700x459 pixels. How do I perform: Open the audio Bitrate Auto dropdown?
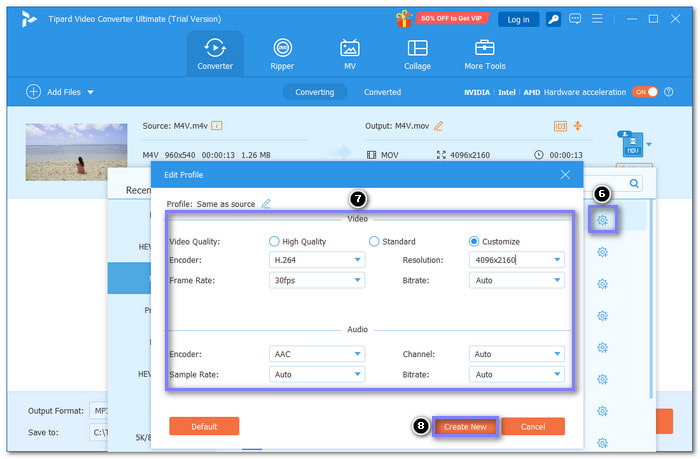pyautogui.click(x=517, y=375)
